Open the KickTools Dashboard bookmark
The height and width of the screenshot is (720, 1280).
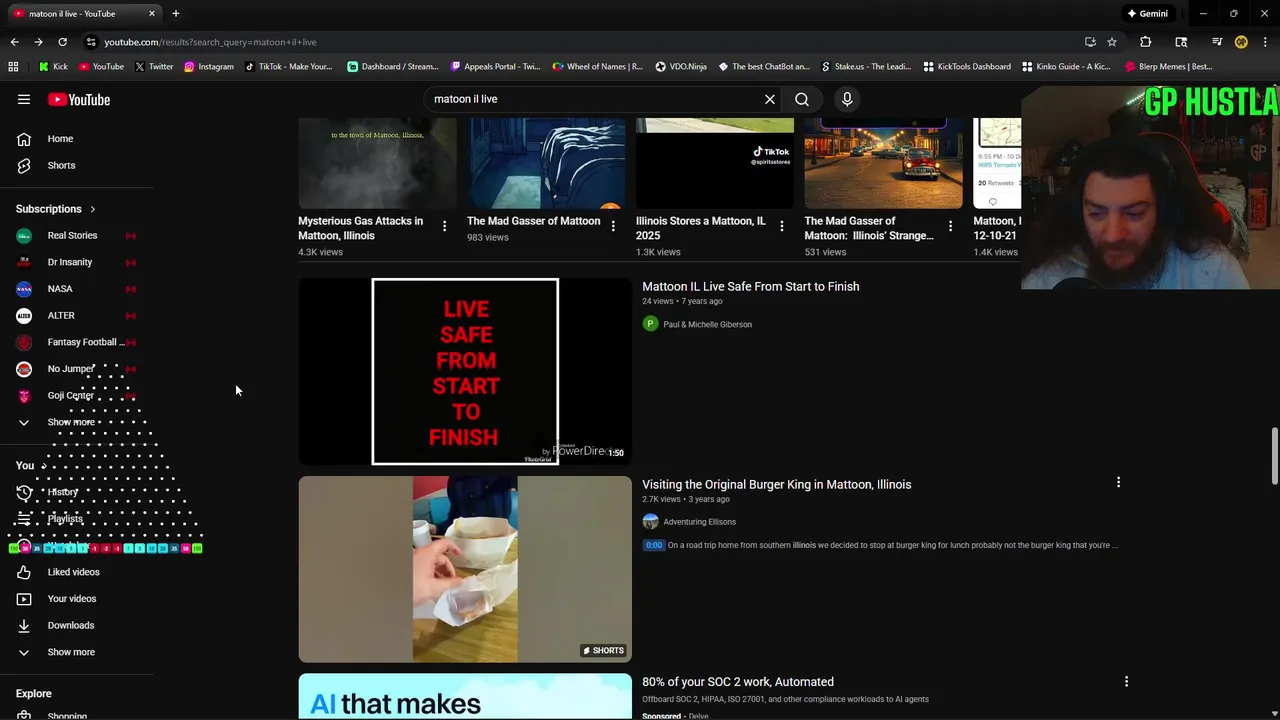967,67
